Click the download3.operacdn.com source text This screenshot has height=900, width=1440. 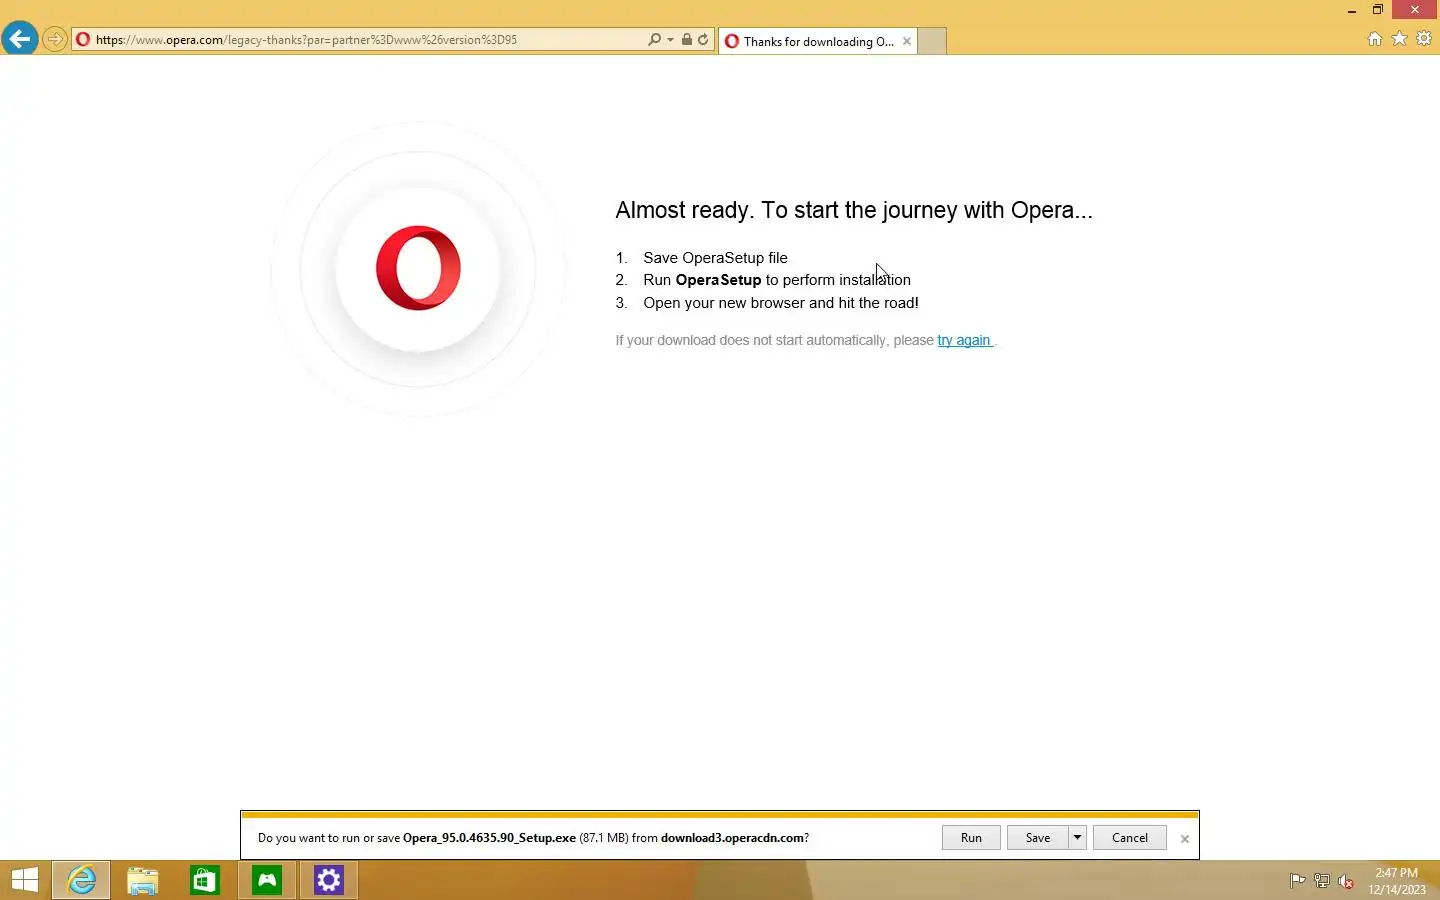point(732,838)
